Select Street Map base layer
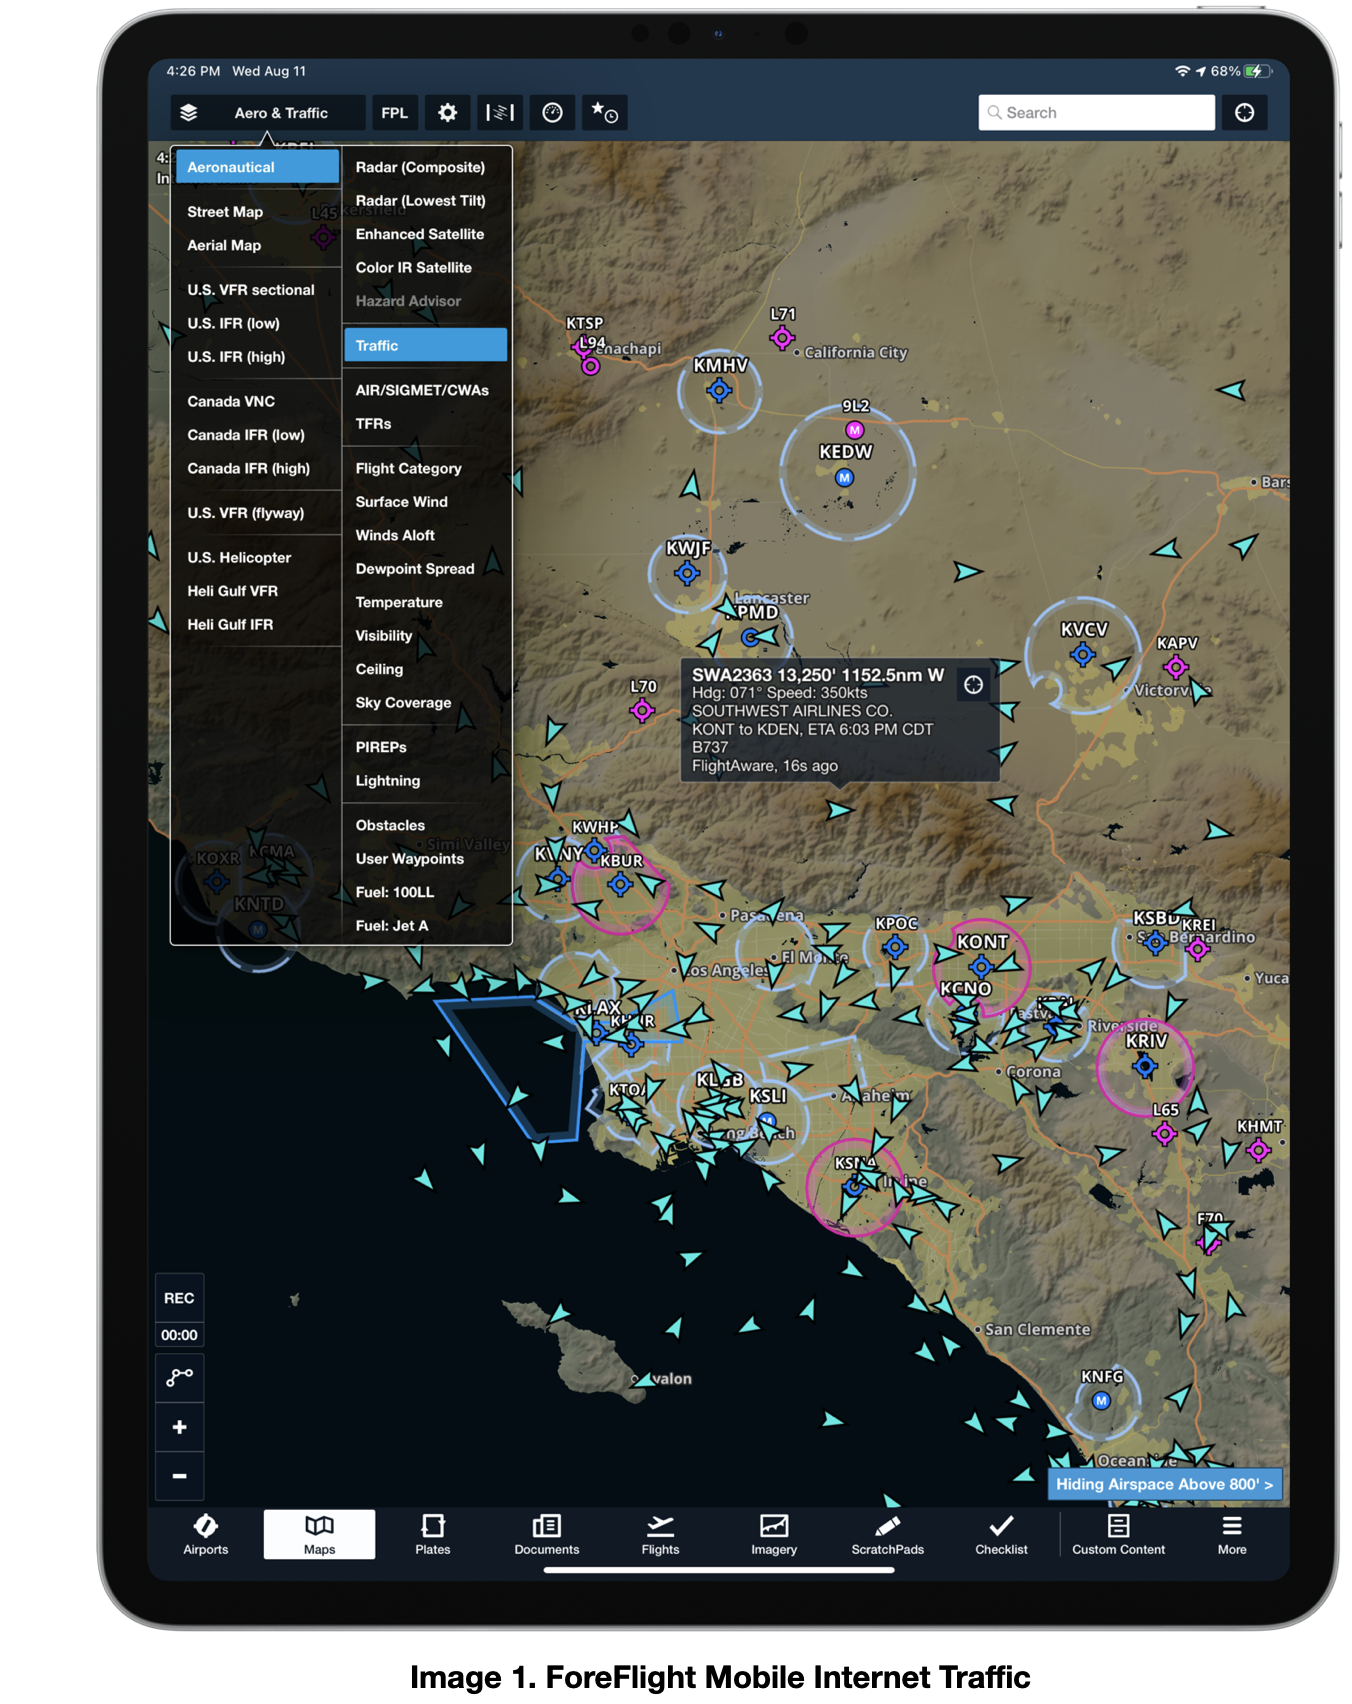The height and width of the screenshot is (1704, 1352). (225, 212)
